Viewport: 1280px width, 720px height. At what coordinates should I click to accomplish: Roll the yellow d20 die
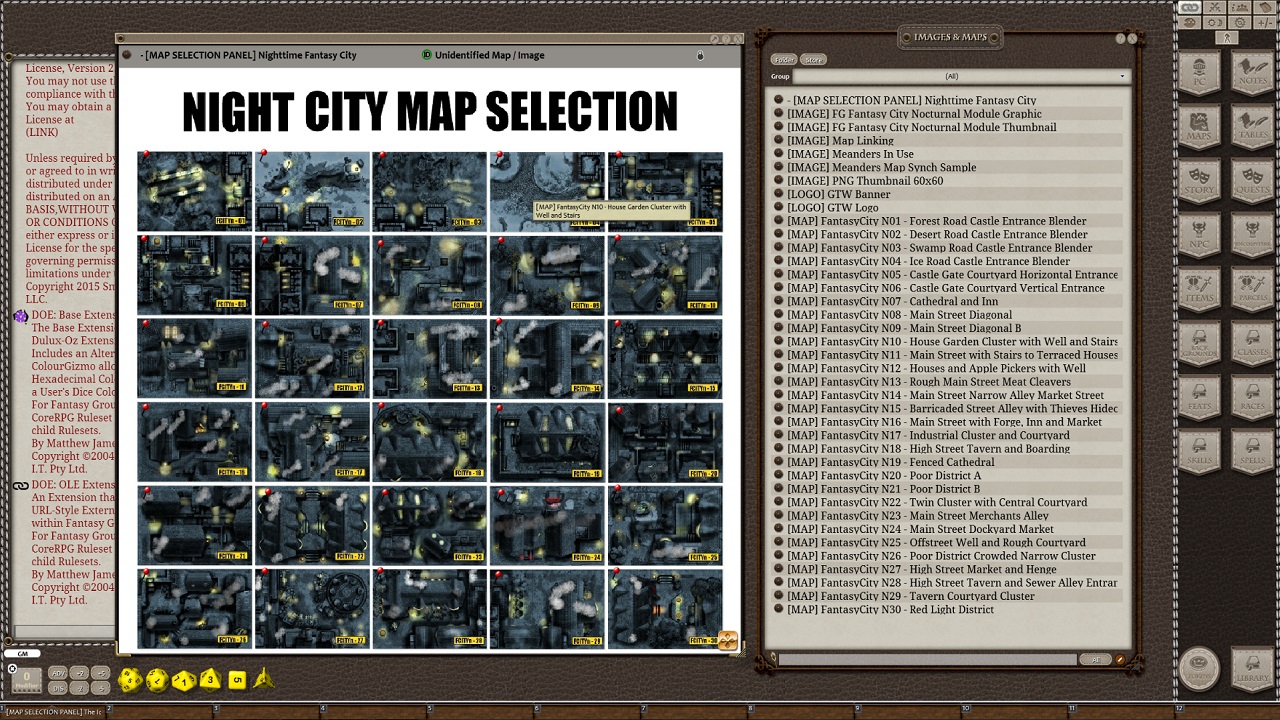click(x=131, y=679)
